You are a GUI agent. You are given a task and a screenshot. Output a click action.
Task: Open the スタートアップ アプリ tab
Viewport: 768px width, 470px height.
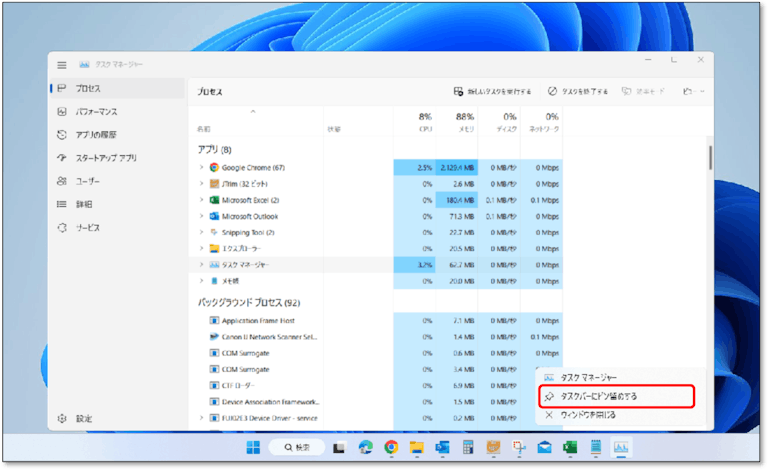(x=118, y=158)
